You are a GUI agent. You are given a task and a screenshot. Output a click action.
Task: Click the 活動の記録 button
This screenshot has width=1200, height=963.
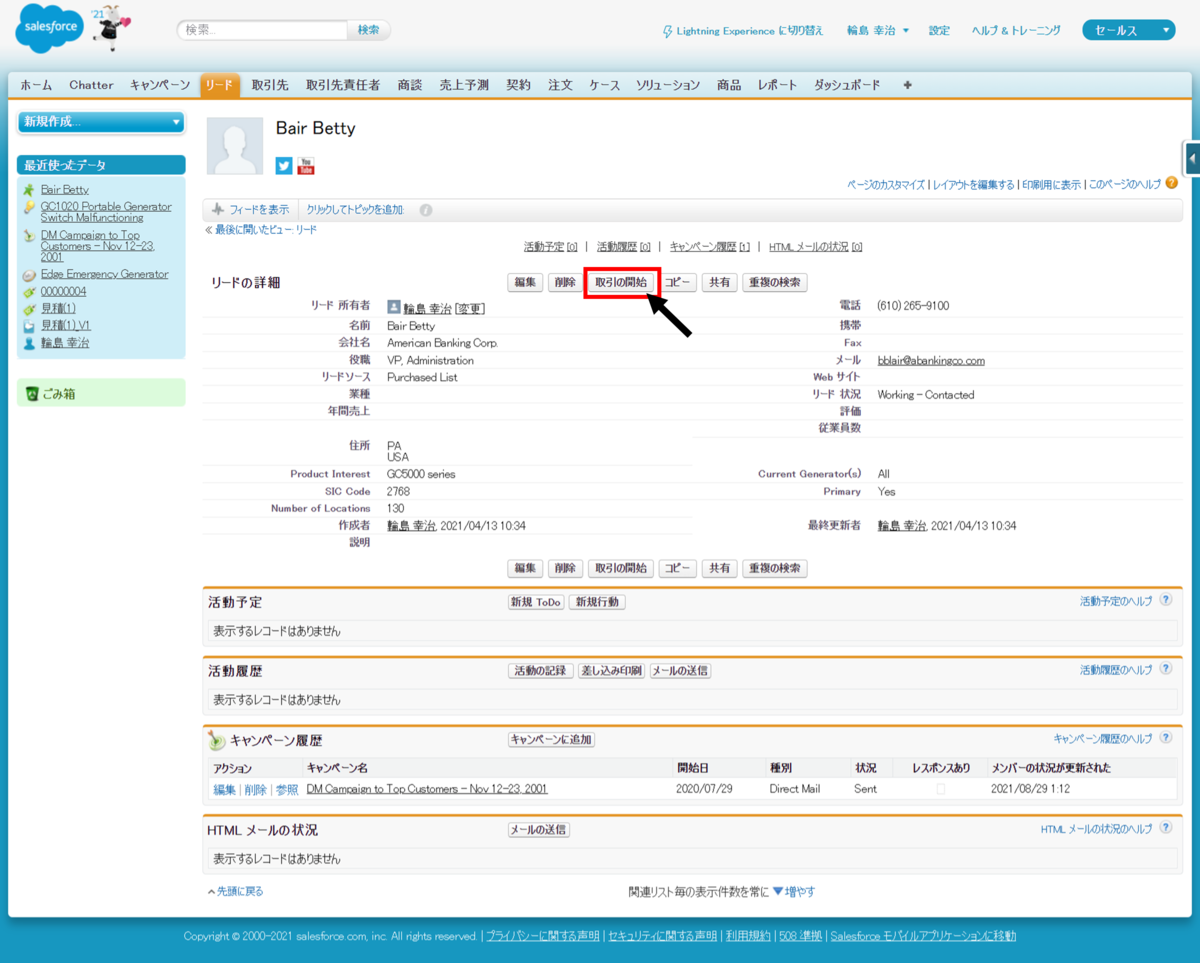pyautogui.click(x=541, y=671)
